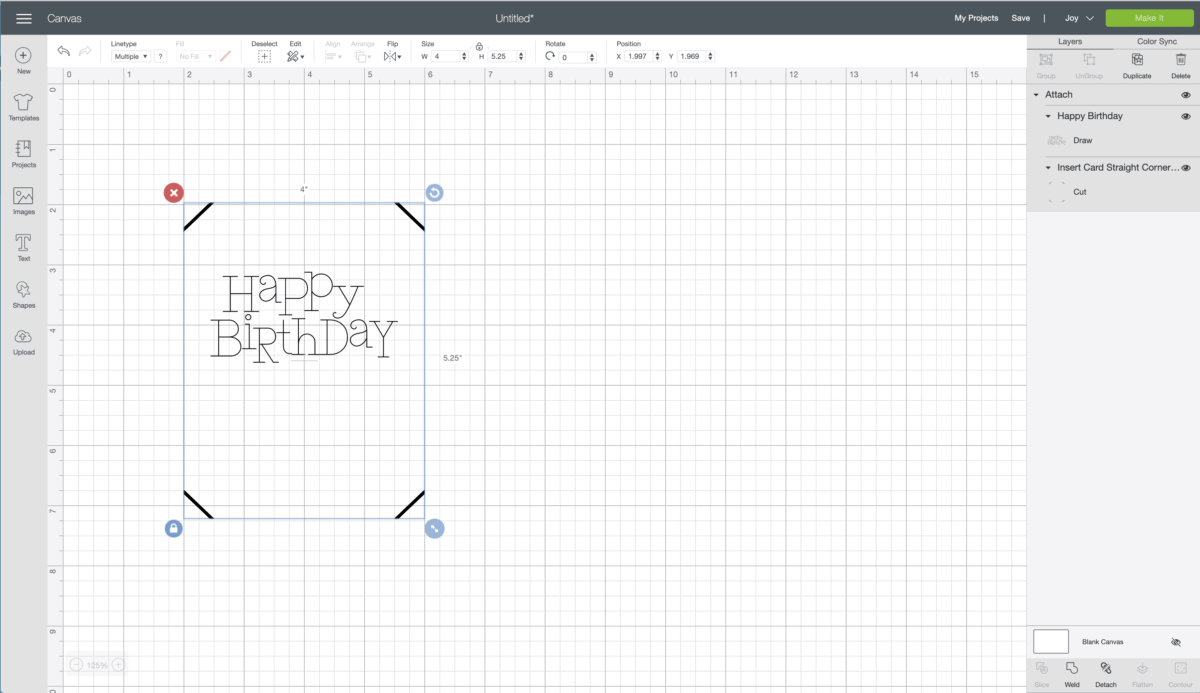Image resolution: width=1200 pixels, height=693 pixels.
Task: Open My Projects
Action: pyautogui.click(x=976, y=17)
